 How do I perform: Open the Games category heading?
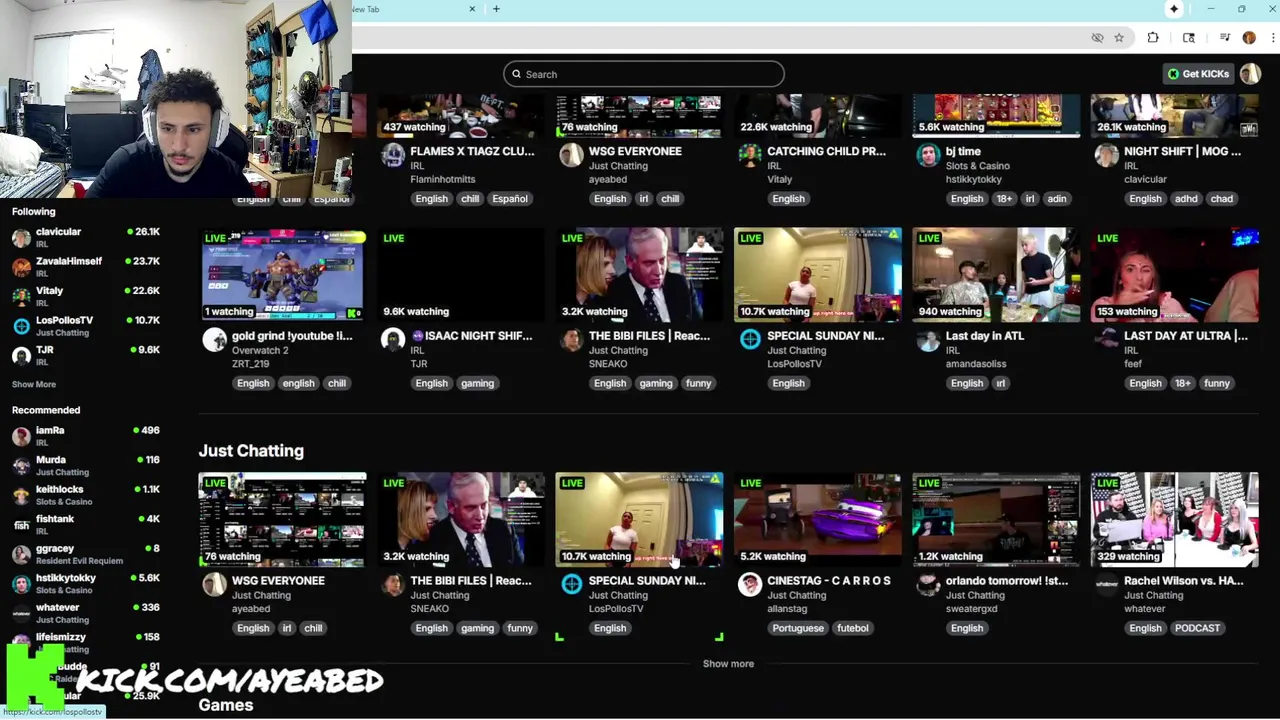coord(226,705)
